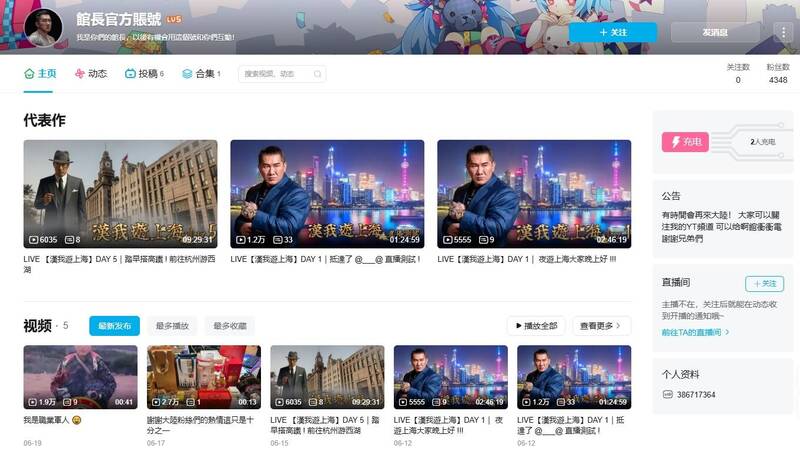Open the 02:46:19 video in 视频 list
Screen dimensions: 800x458
pyautogui.click(x=451, y=377)
